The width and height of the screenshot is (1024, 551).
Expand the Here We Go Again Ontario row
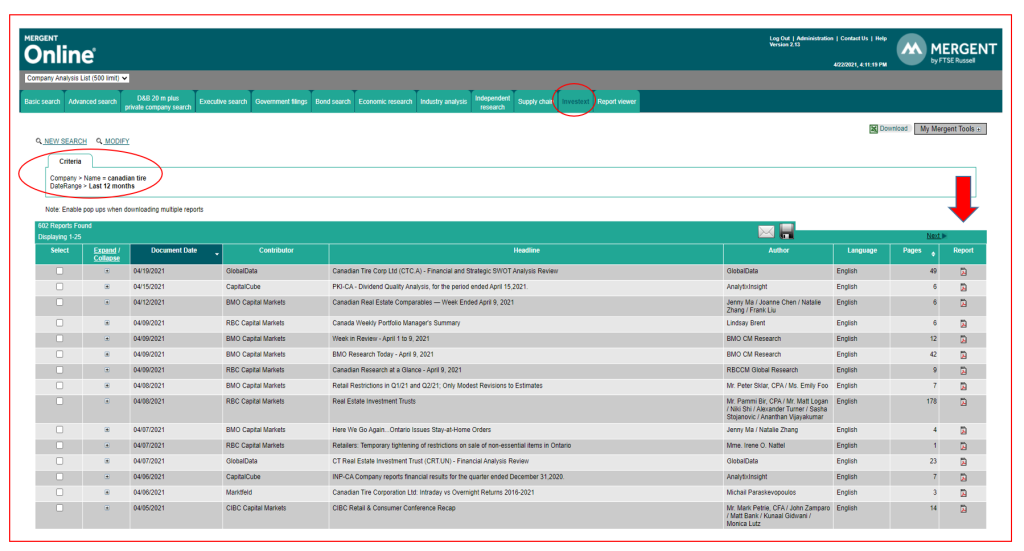coord(107,430)
